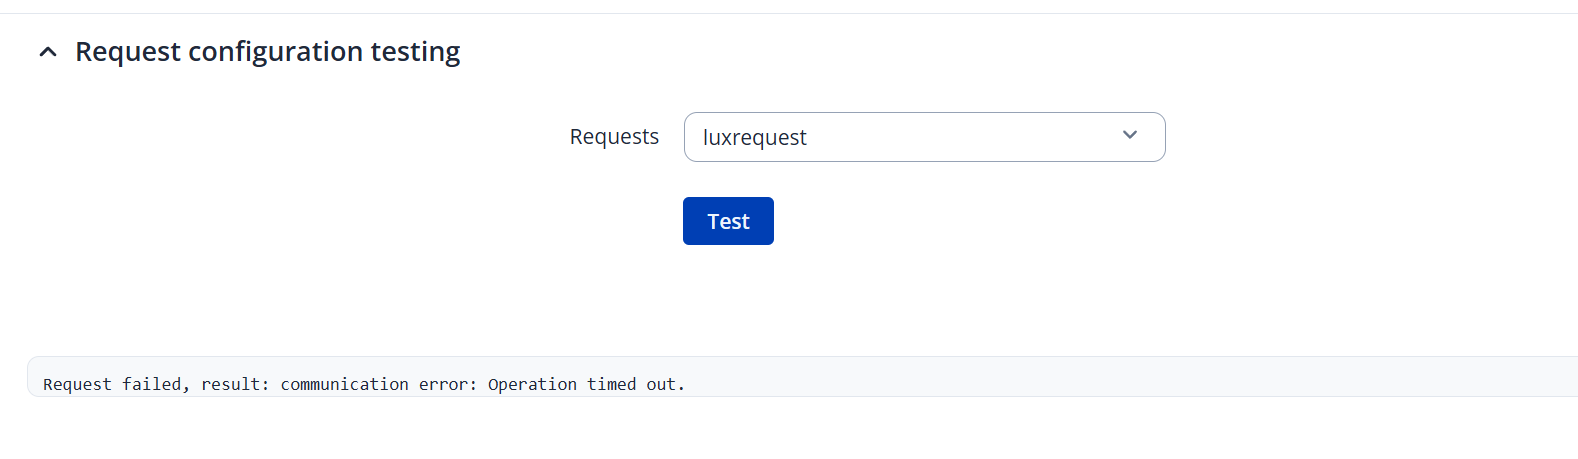The image size is (1578, 459).
Task: Click the Request configuration testing heading
Action: click(267, 51)
